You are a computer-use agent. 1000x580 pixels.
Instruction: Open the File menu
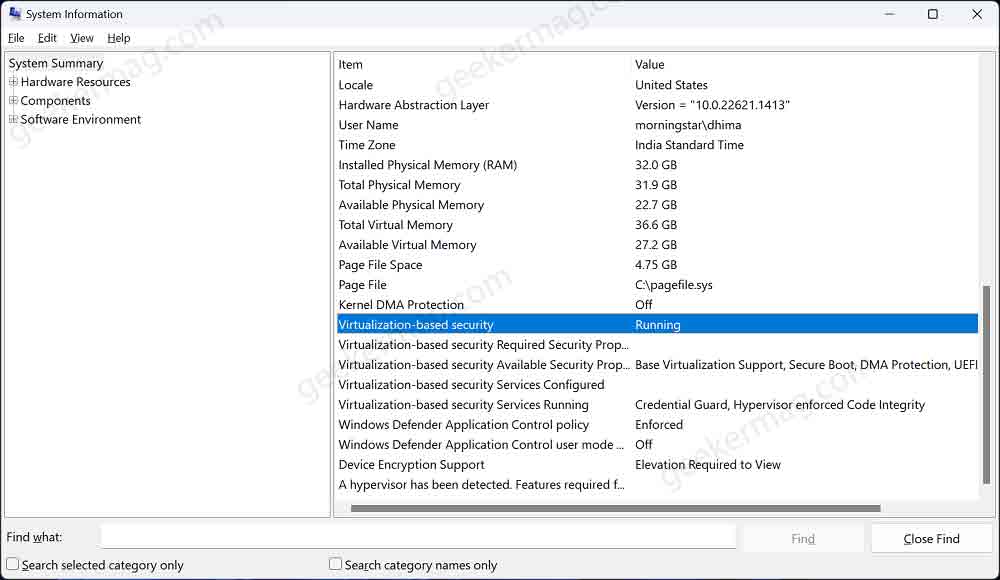pyautogui.click(x=16, y=38)
